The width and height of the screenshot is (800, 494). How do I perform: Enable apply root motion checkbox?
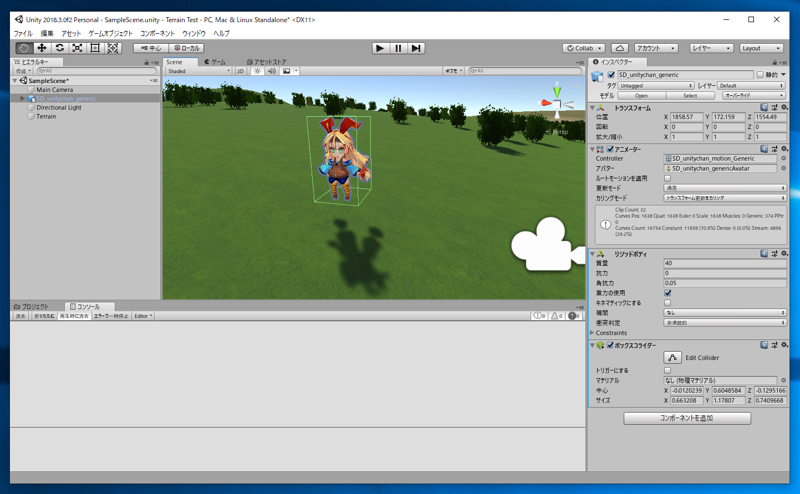tap(667, 178)
